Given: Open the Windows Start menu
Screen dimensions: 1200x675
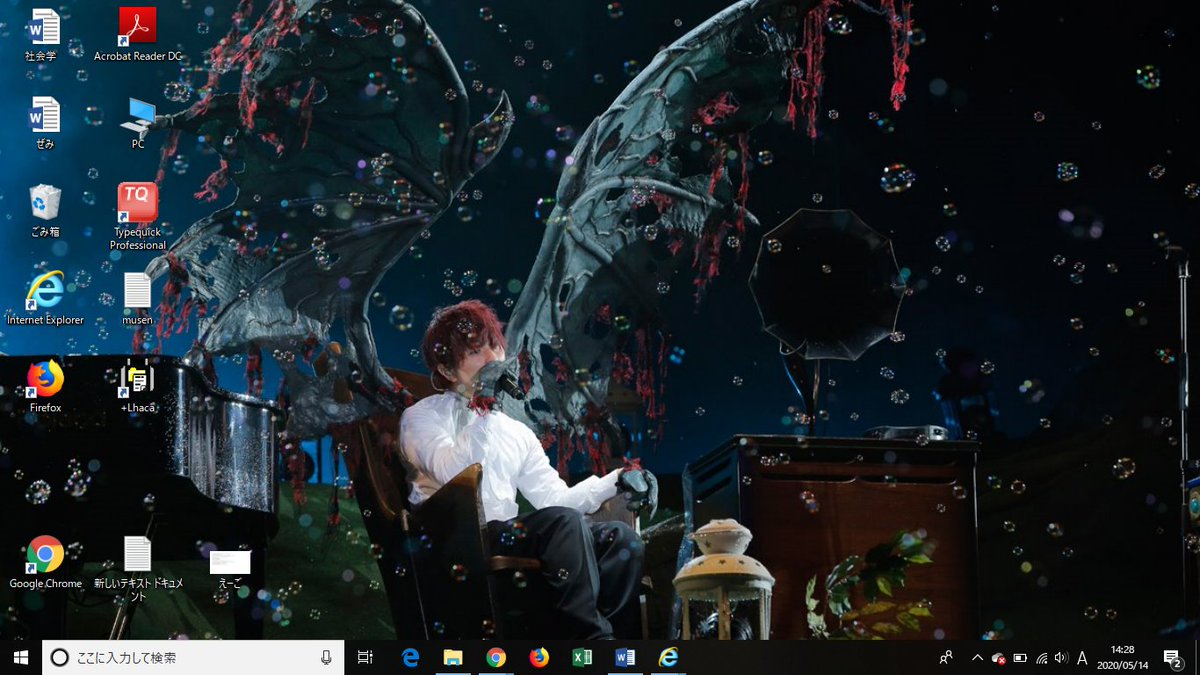Looking at the screenshot, I should pyautogui.click(x=20, y=657).
